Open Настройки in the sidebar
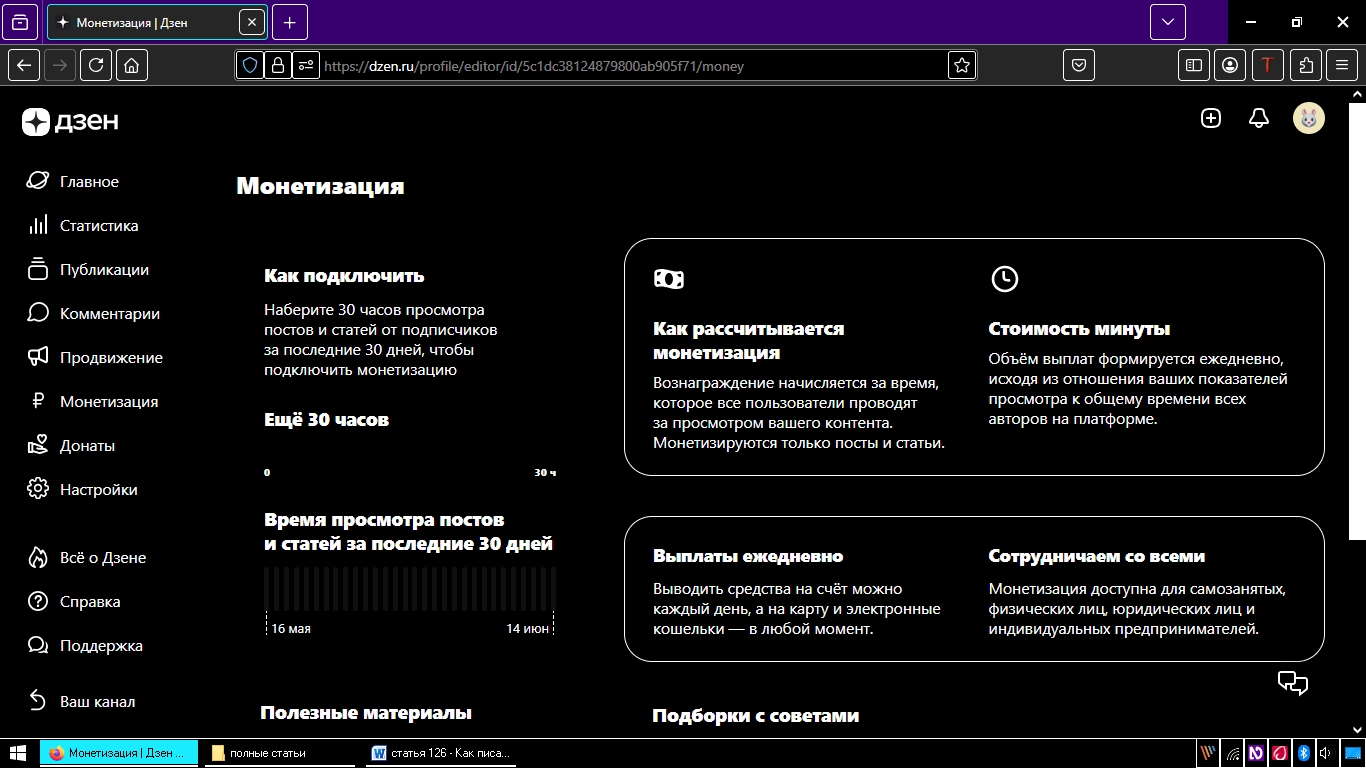 click(x=83, y=489)
